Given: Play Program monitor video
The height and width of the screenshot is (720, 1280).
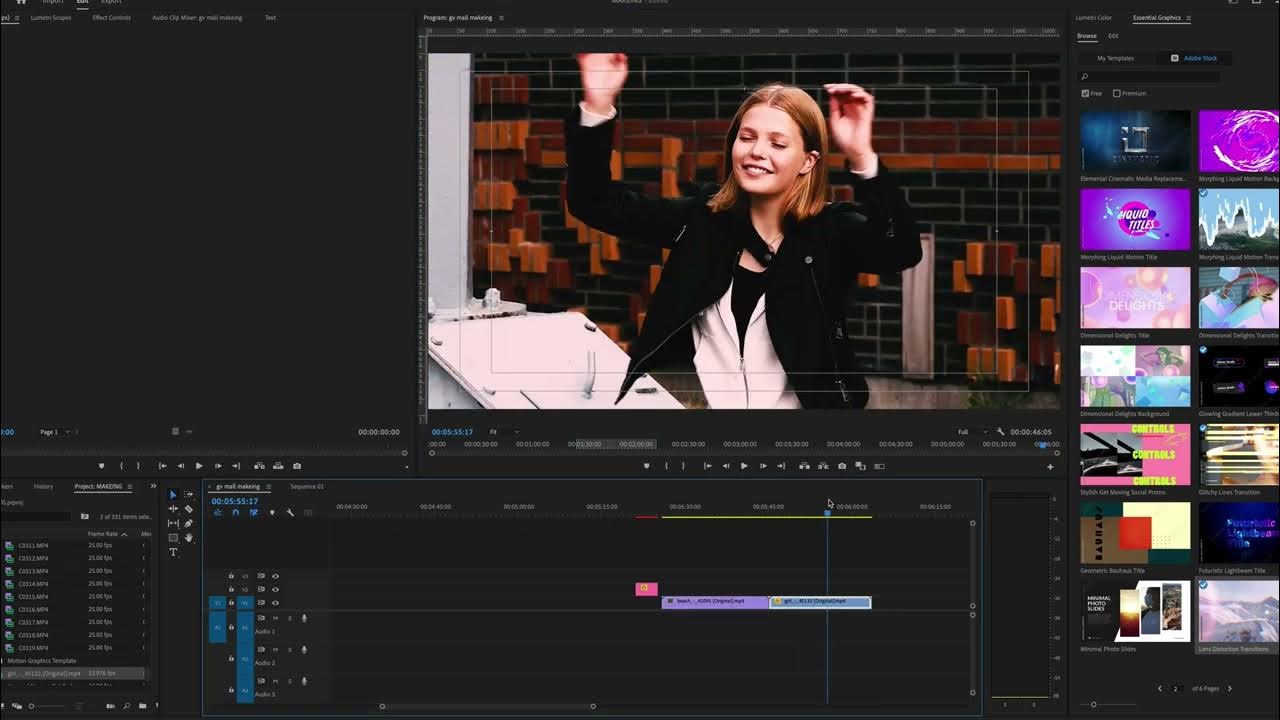Looking at the screenshot, I should pos(744,466).
